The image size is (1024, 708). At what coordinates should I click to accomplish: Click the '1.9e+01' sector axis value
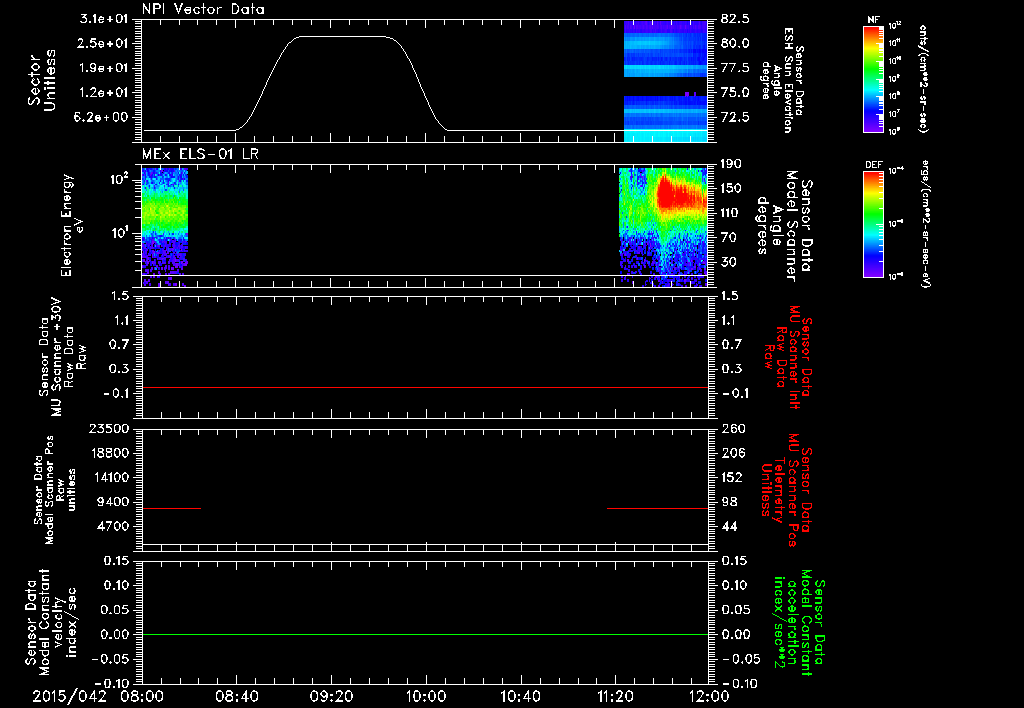tap(104, 68)
